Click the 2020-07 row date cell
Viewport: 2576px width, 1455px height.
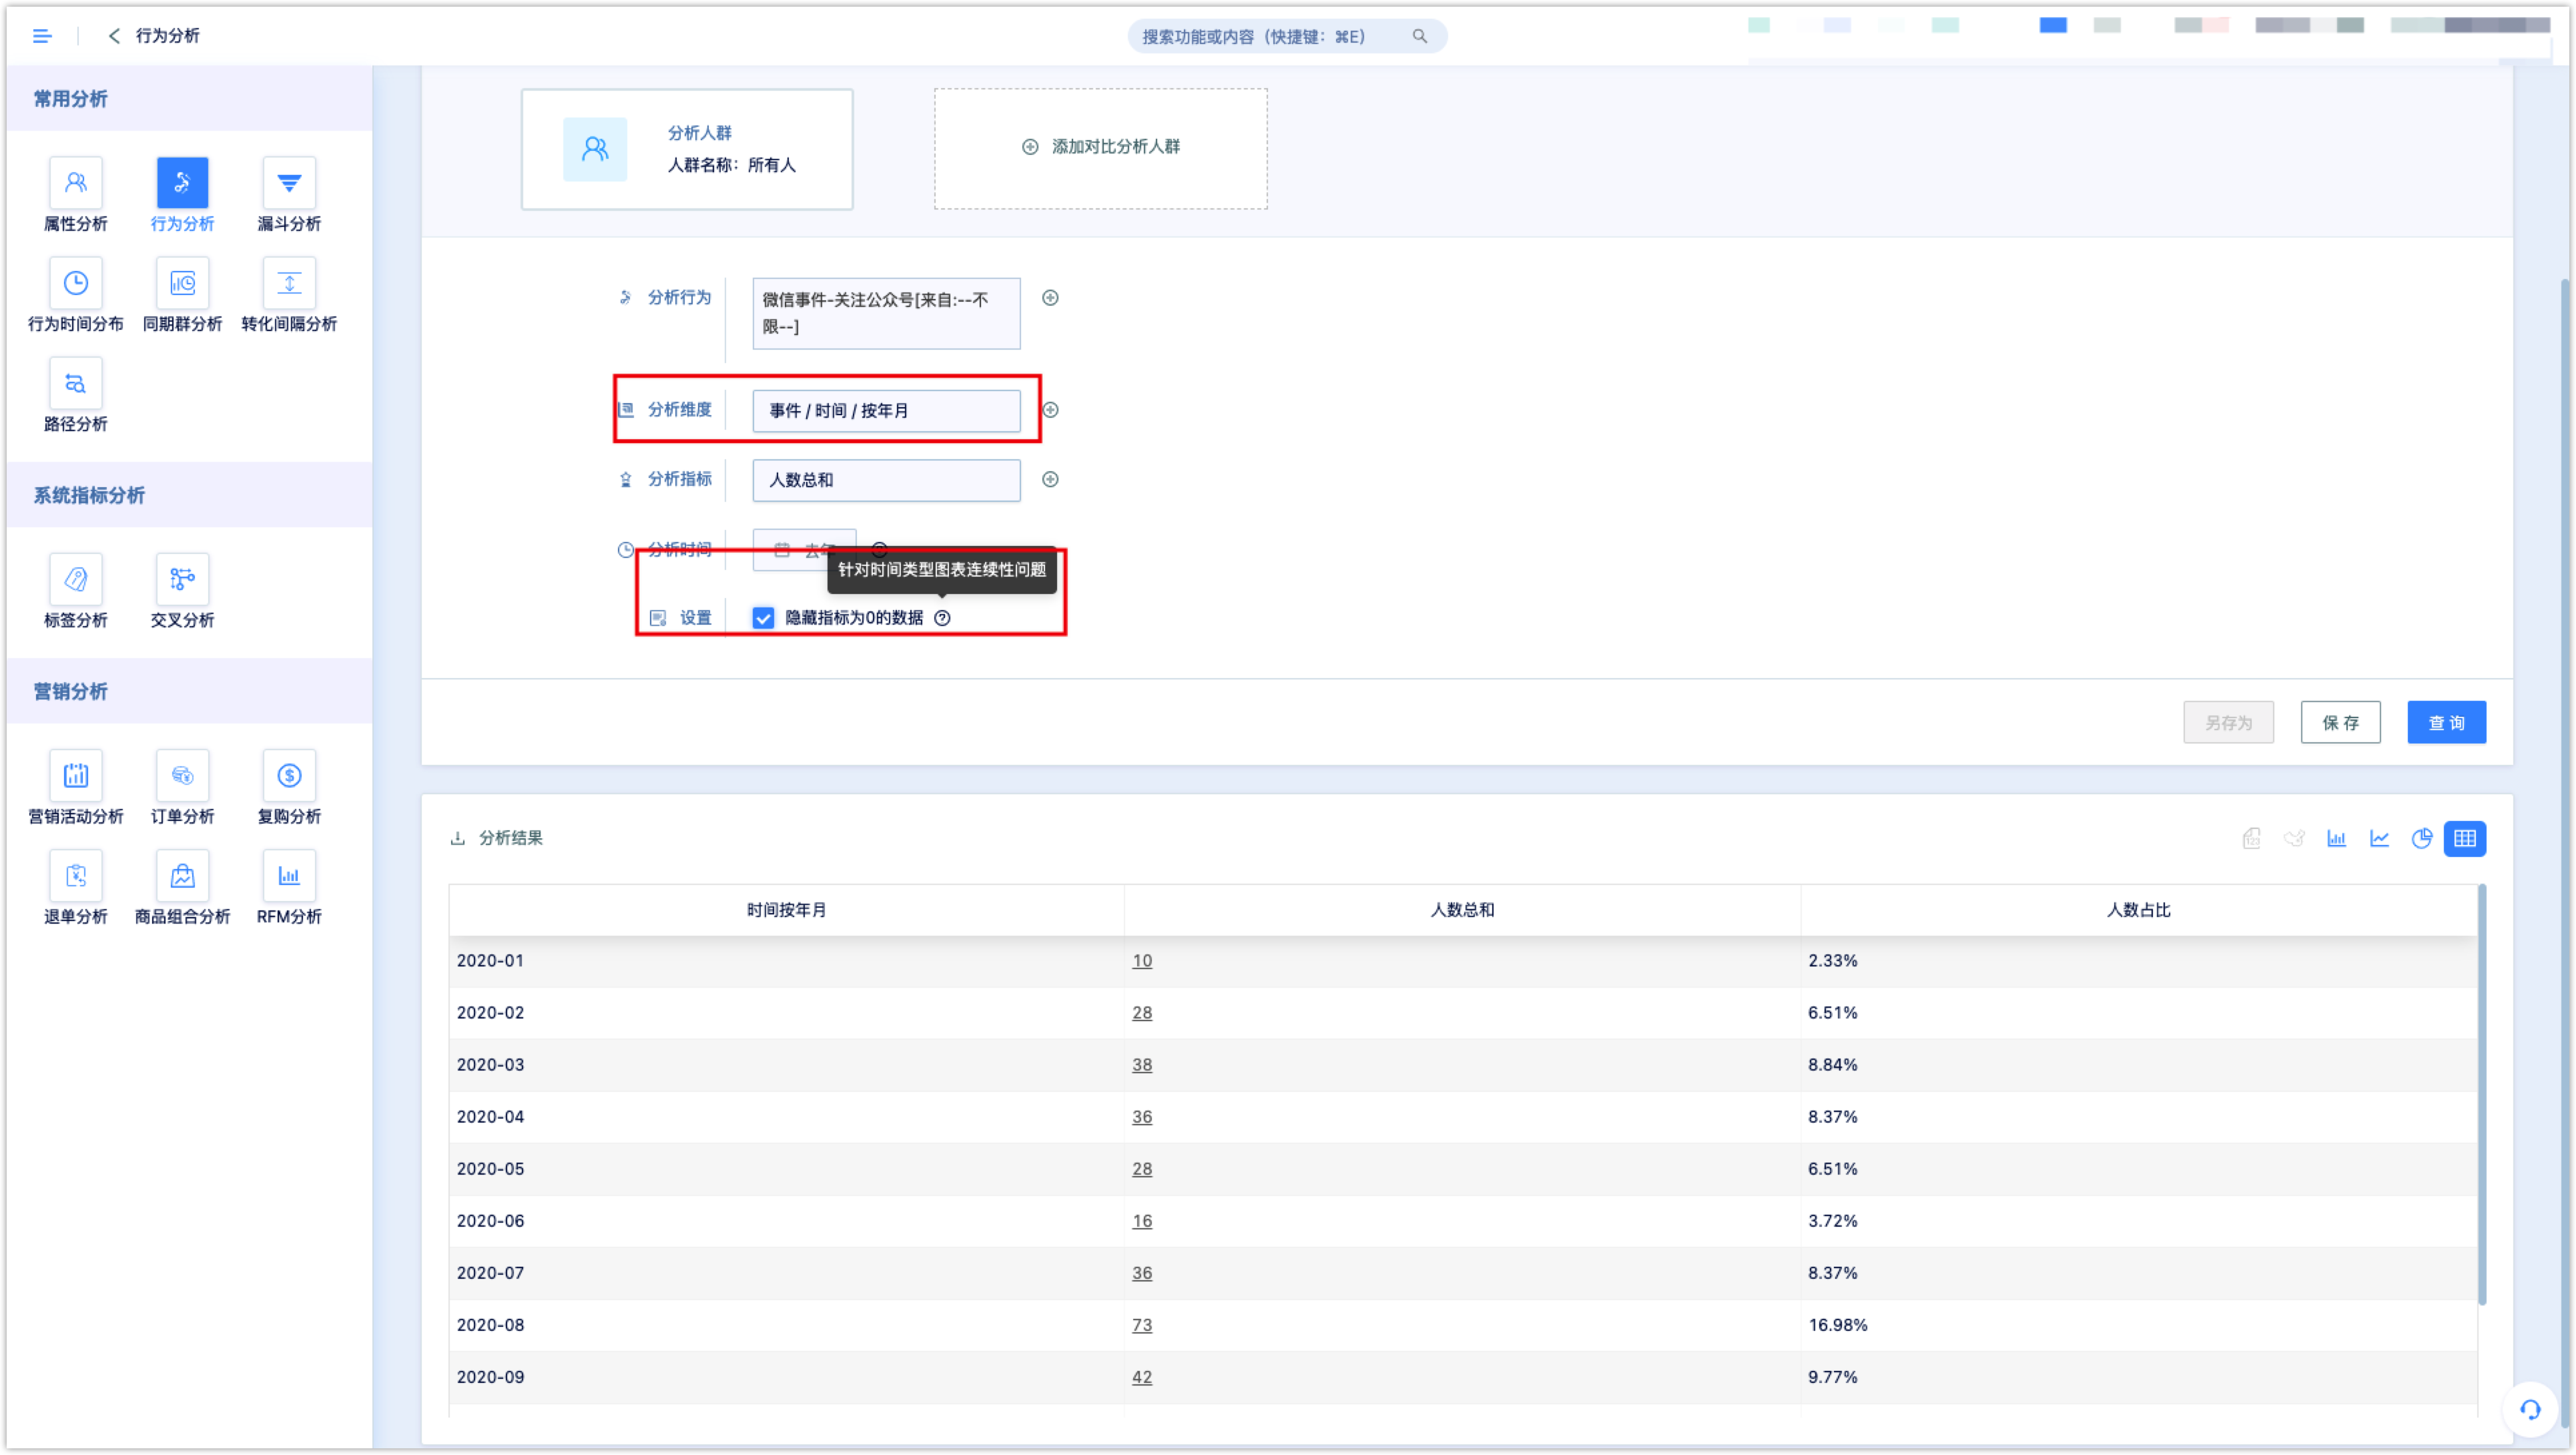coord(786,1272)
